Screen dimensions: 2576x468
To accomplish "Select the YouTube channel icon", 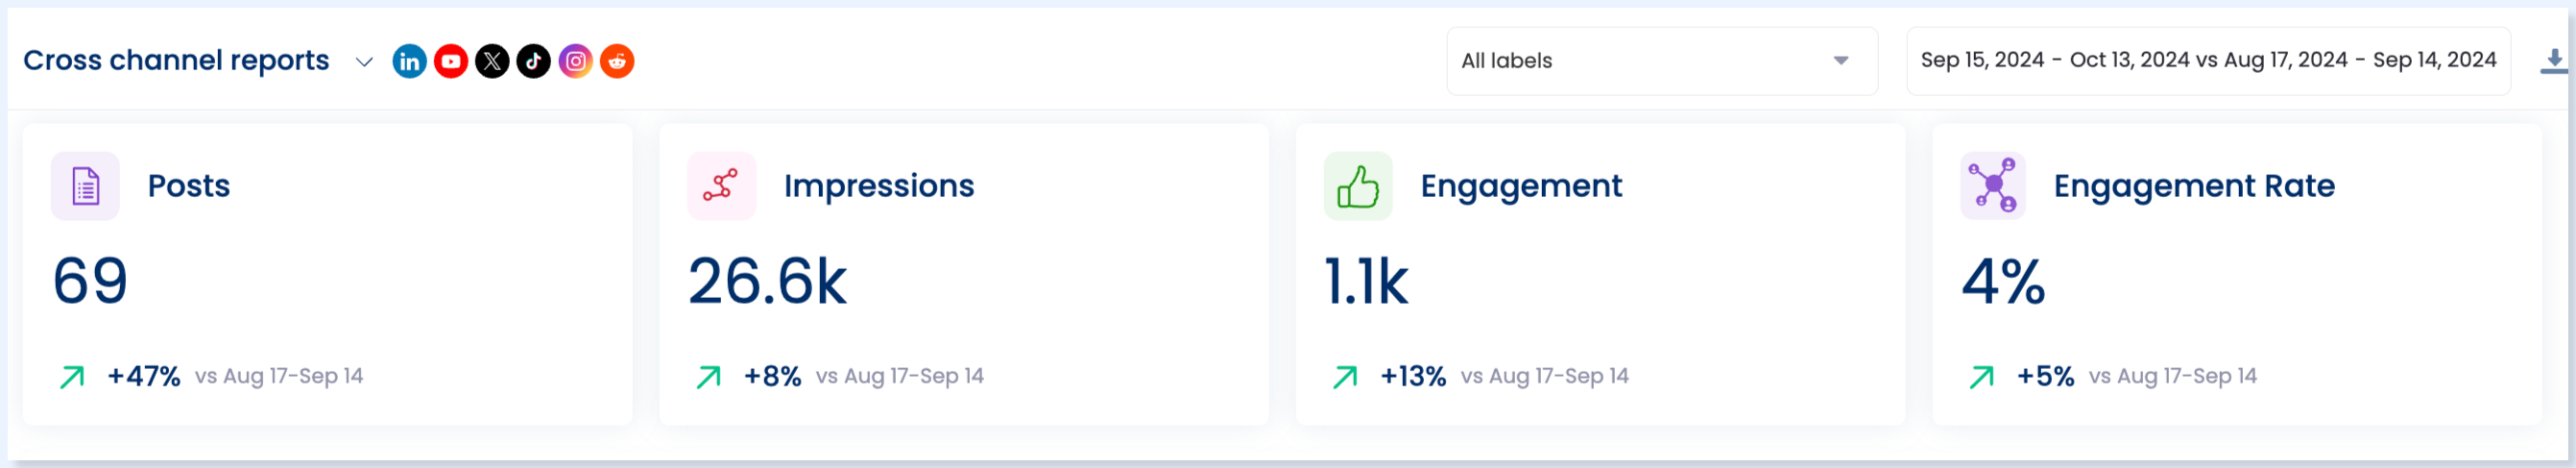I will [x=451, y=61].
